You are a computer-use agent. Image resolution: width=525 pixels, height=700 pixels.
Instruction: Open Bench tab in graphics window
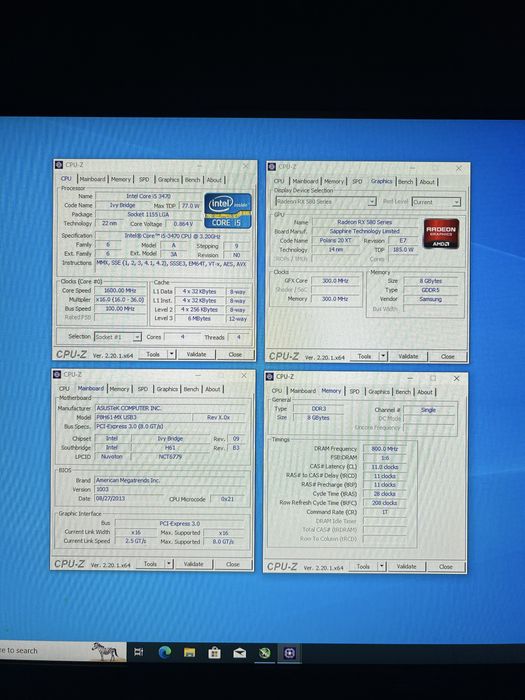tap(405, 182)
